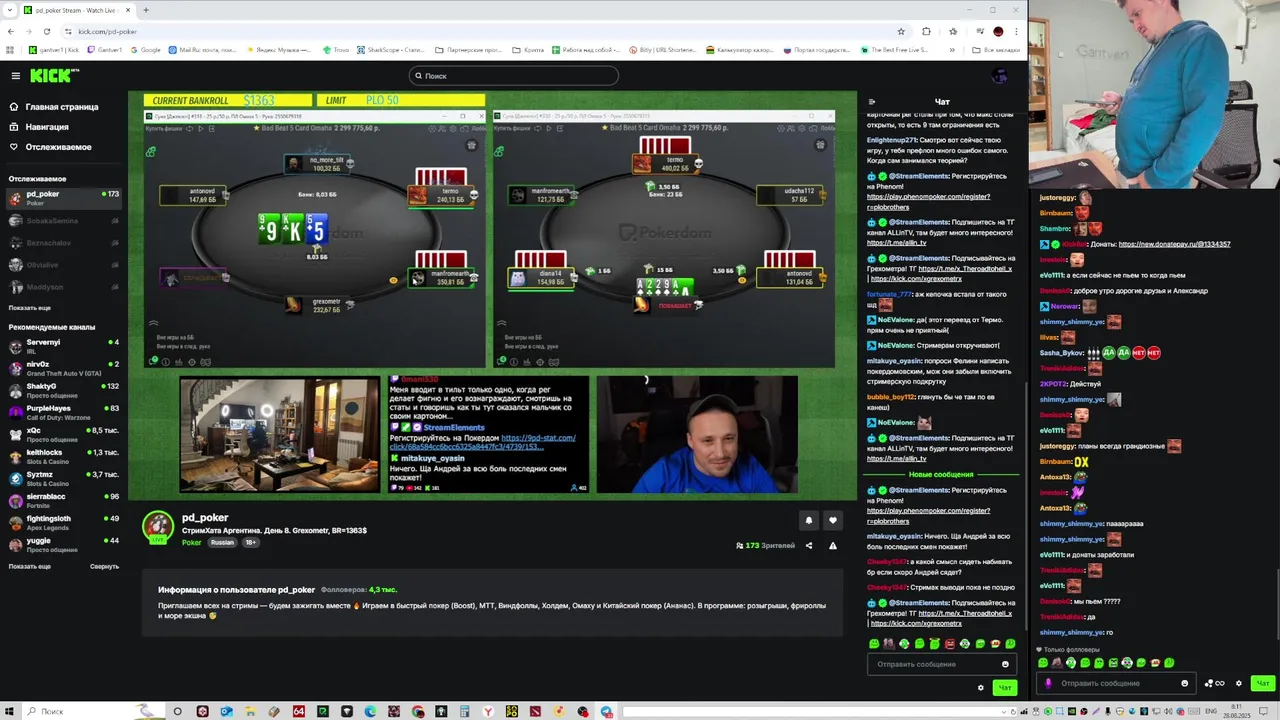Open the user avatar menu at top right of Kick
Viewport: 1280px width, 720px height.
point(998,76)
